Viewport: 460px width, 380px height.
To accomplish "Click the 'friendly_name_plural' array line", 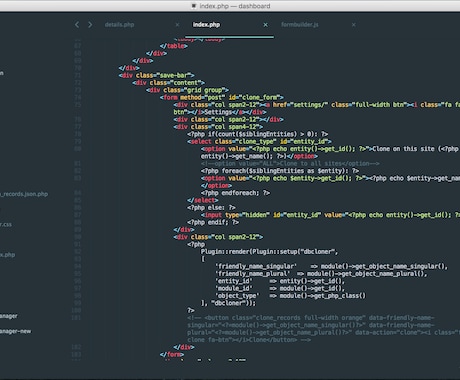I will click(x=321, y=274).
